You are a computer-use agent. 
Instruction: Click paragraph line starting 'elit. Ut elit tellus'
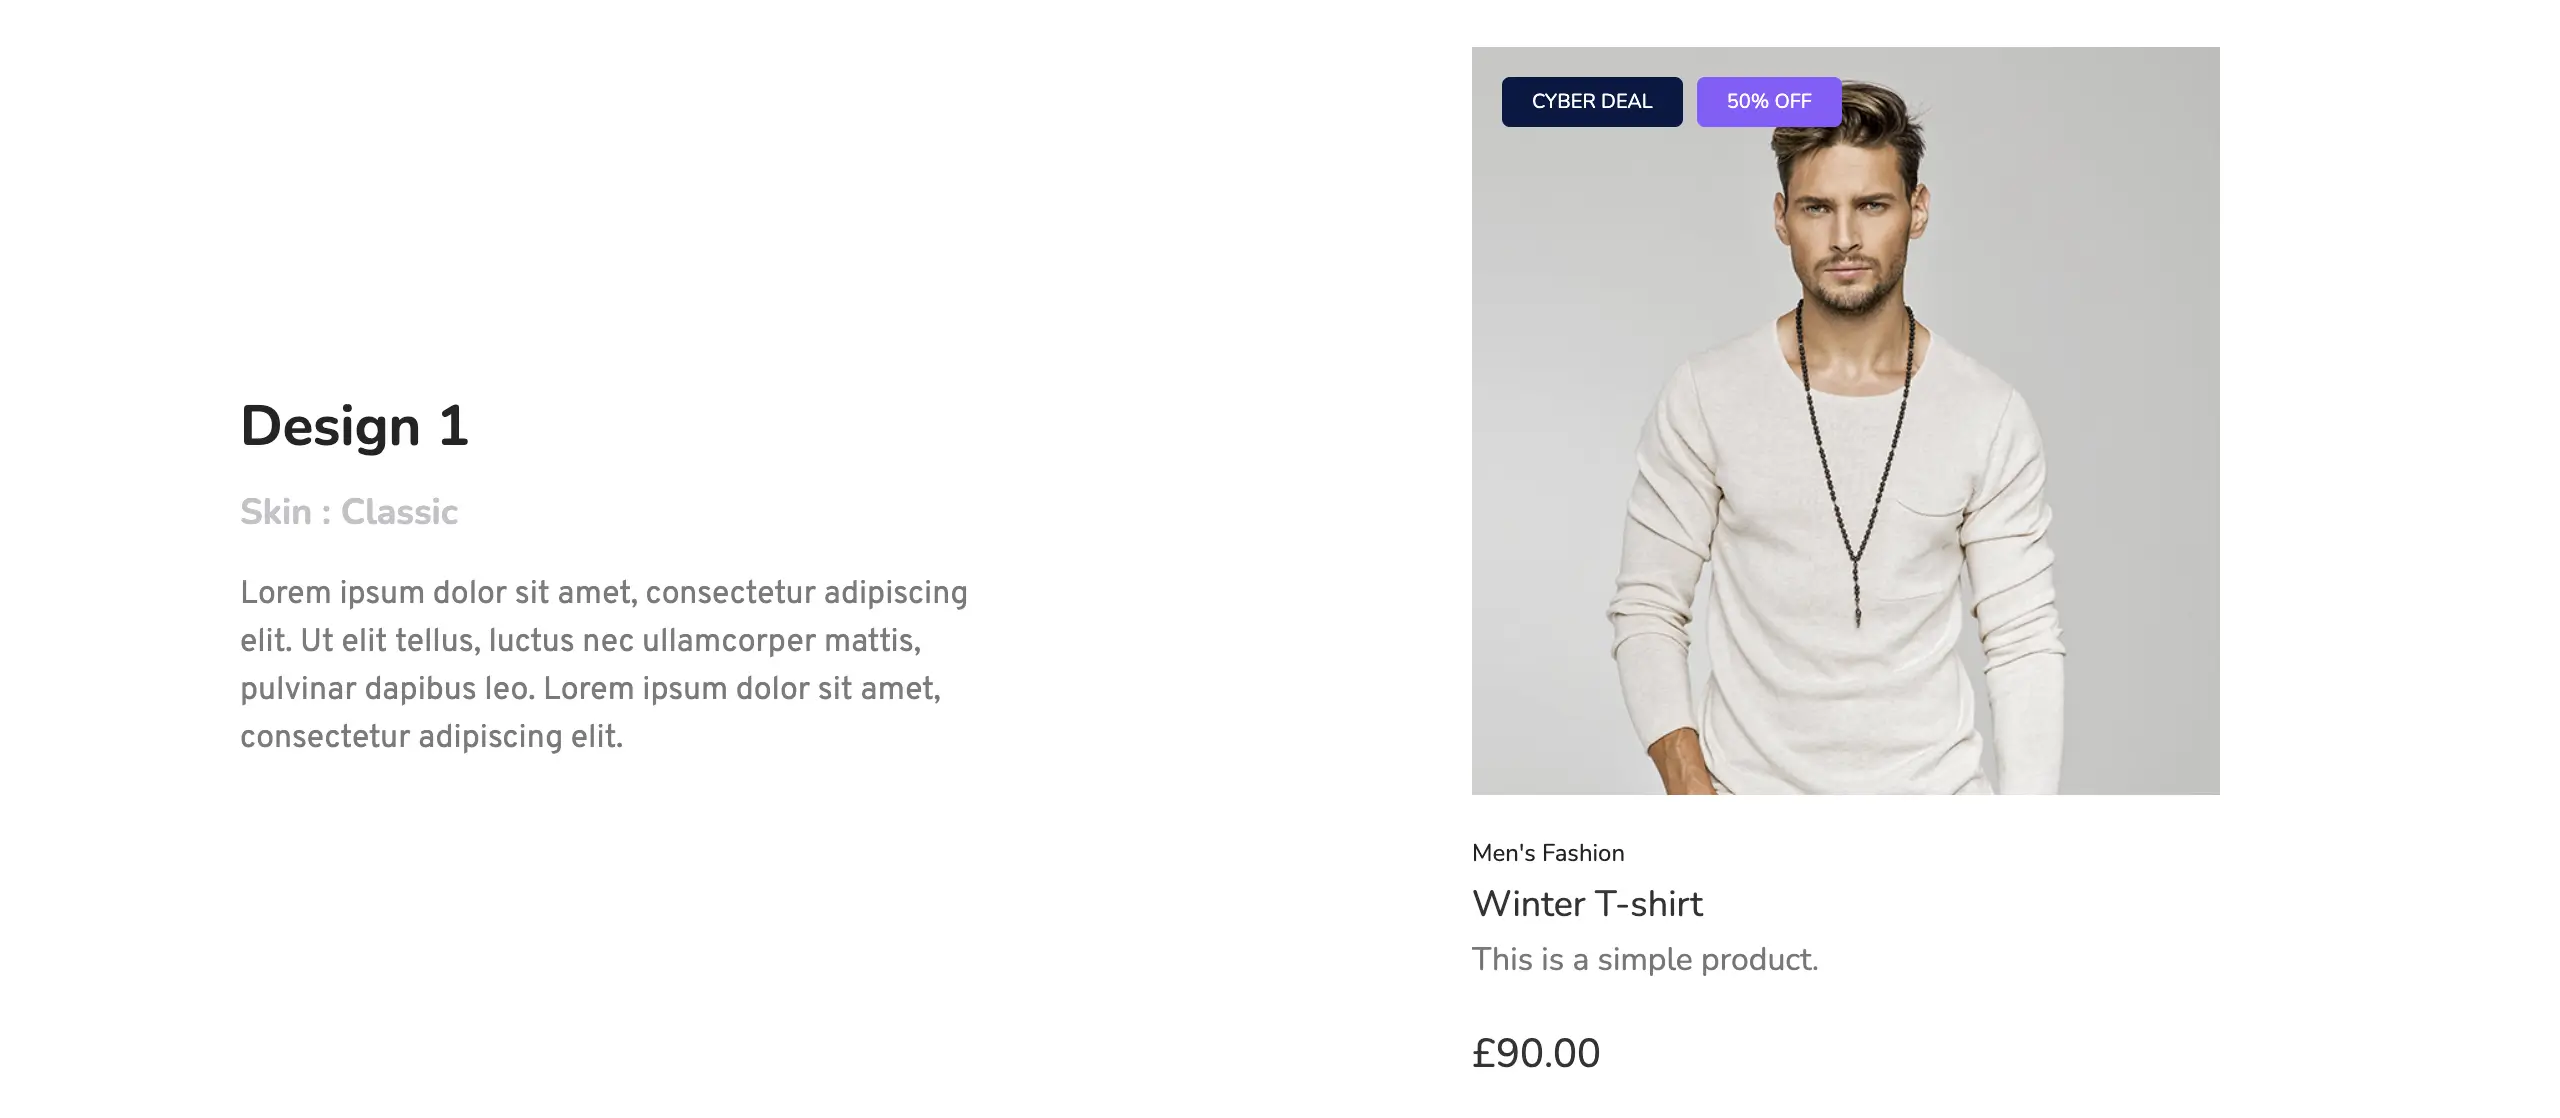[580, 640]
